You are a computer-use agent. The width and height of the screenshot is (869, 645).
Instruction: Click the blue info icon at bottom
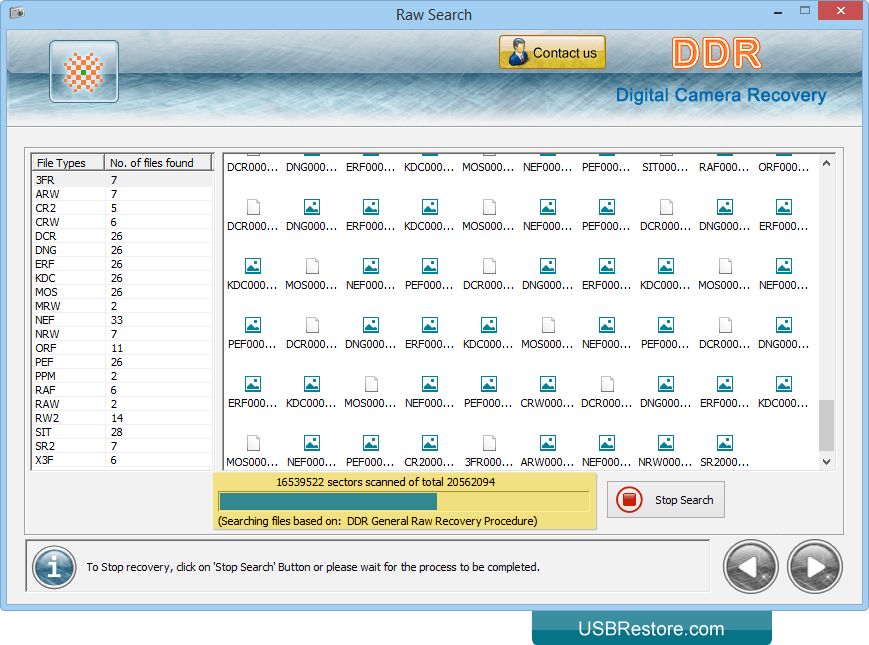[x=54, y=567]
